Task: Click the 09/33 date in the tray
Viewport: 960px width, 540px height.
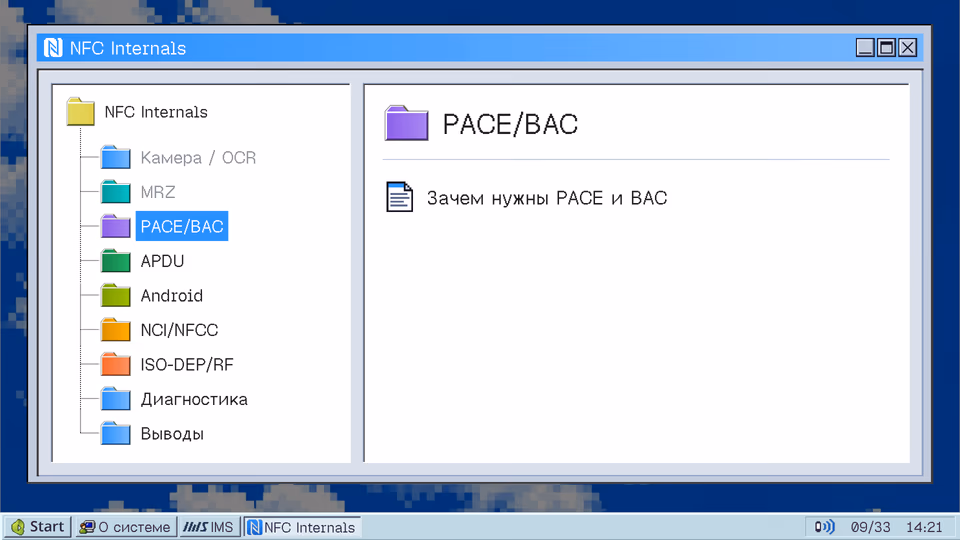Action: (870, 527)
